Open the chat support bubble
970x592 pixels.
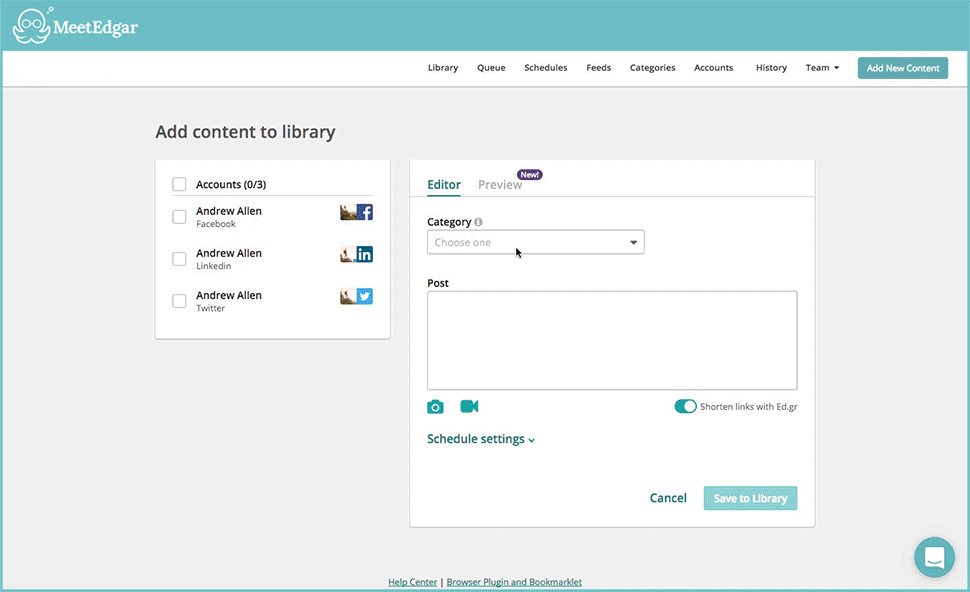[934, 558]
